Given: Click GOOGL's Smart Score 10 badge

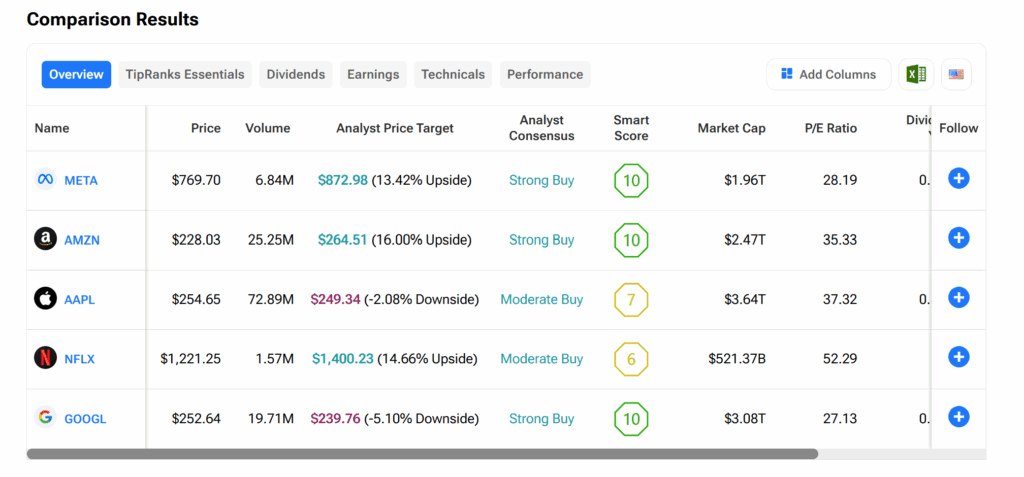Looking at the screenshot, I should [631, 419].
